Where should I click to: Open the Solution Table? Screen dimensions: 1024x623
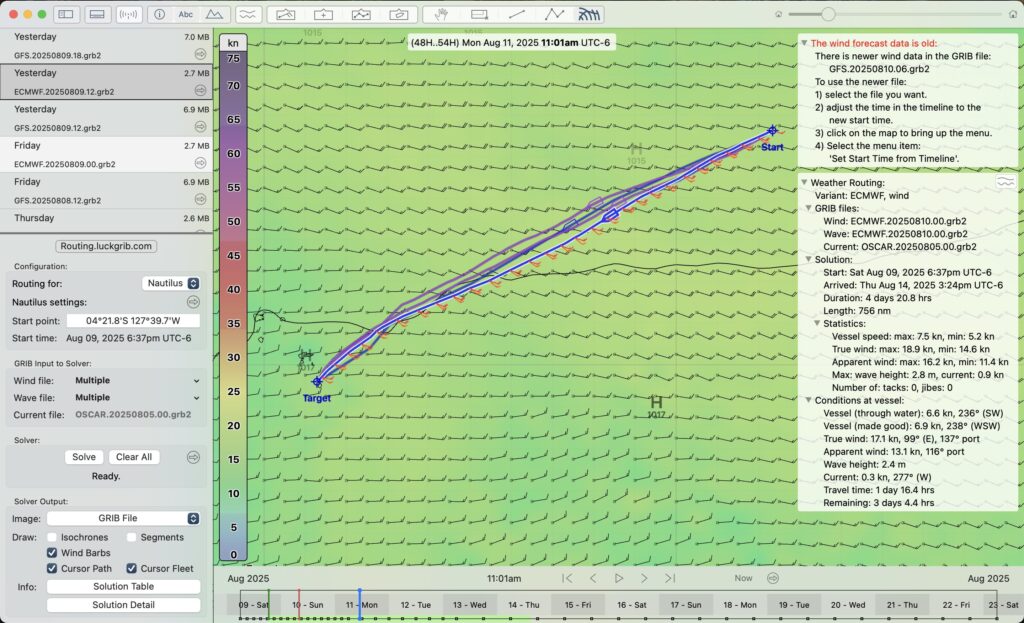pyautogui.click(x=123, y=587)
